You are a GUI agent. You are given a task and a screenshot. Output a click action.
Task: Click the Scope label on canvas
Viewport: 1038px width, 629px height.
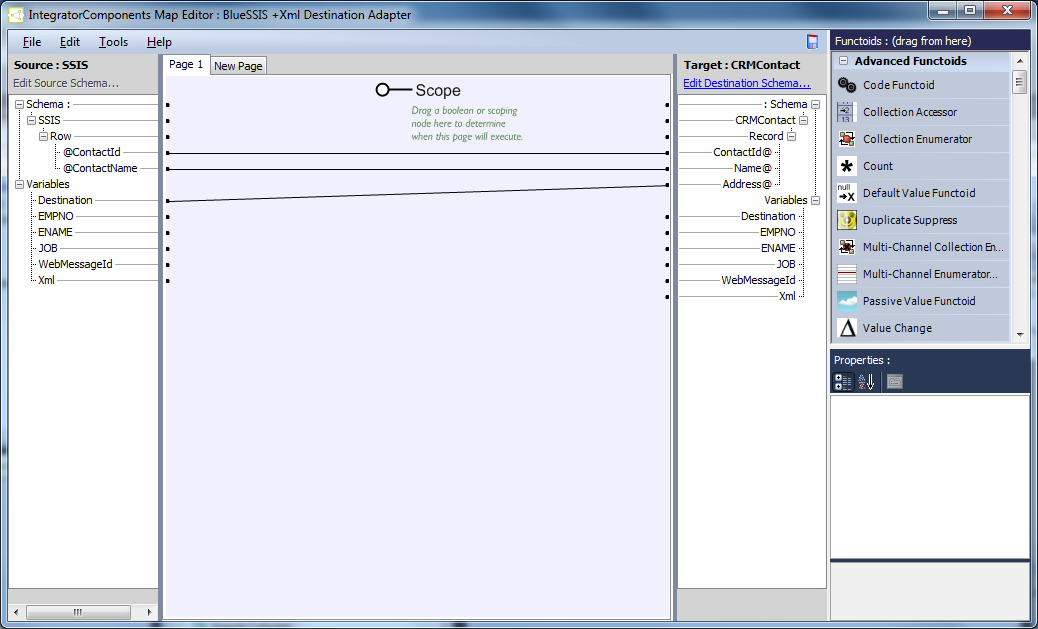click(x=438, y=91)
